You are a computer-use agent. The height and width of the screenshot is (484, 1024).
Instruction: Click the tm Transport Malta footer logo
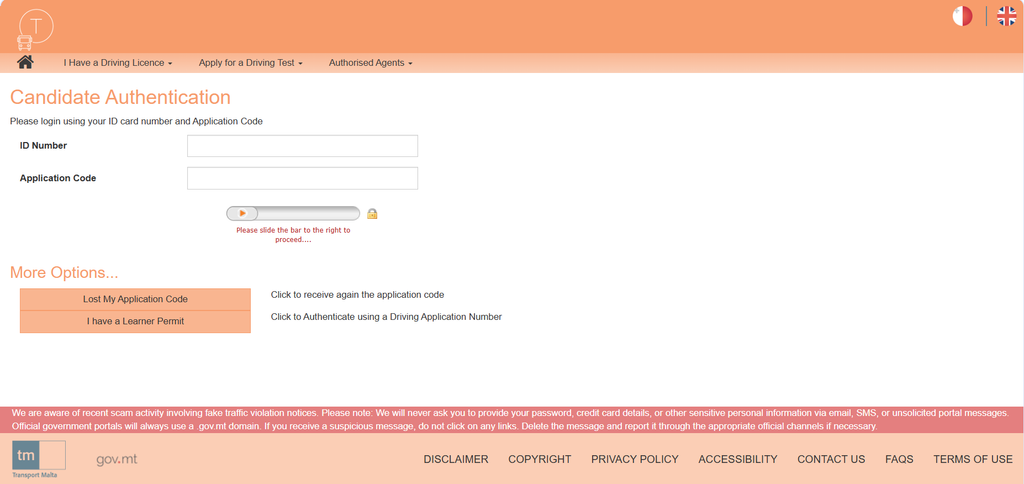pos(39,459)
